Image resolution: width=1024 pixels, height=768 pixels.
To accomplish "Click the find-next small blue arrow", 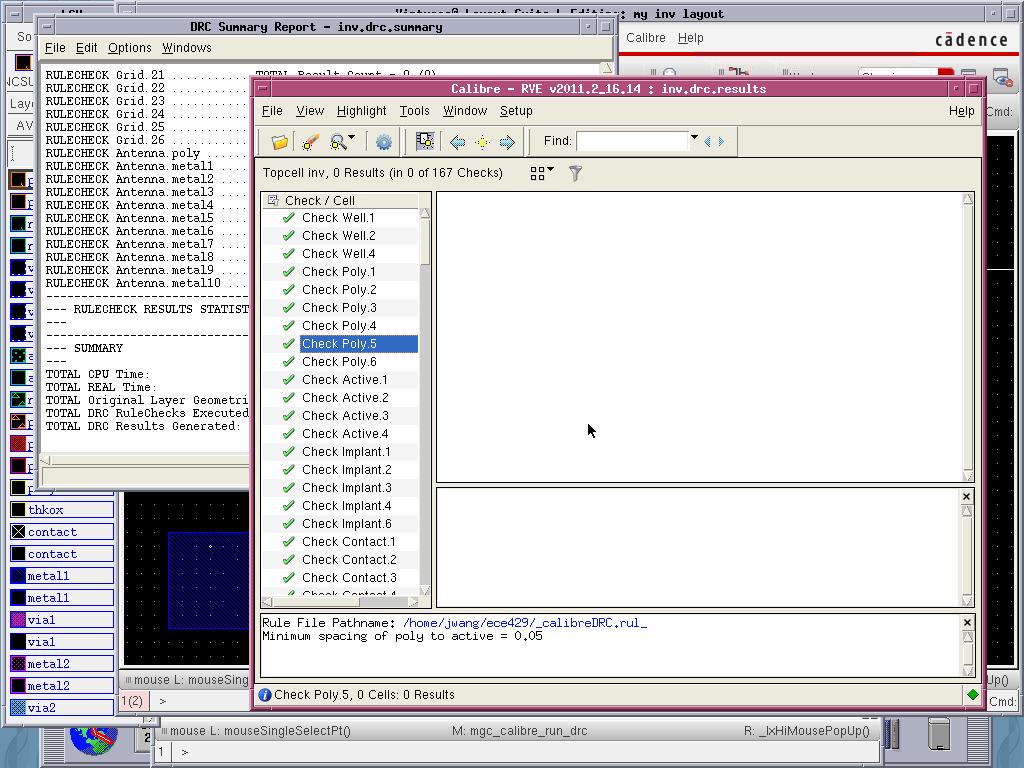I will pyautogui.click(x=721, y=141).
